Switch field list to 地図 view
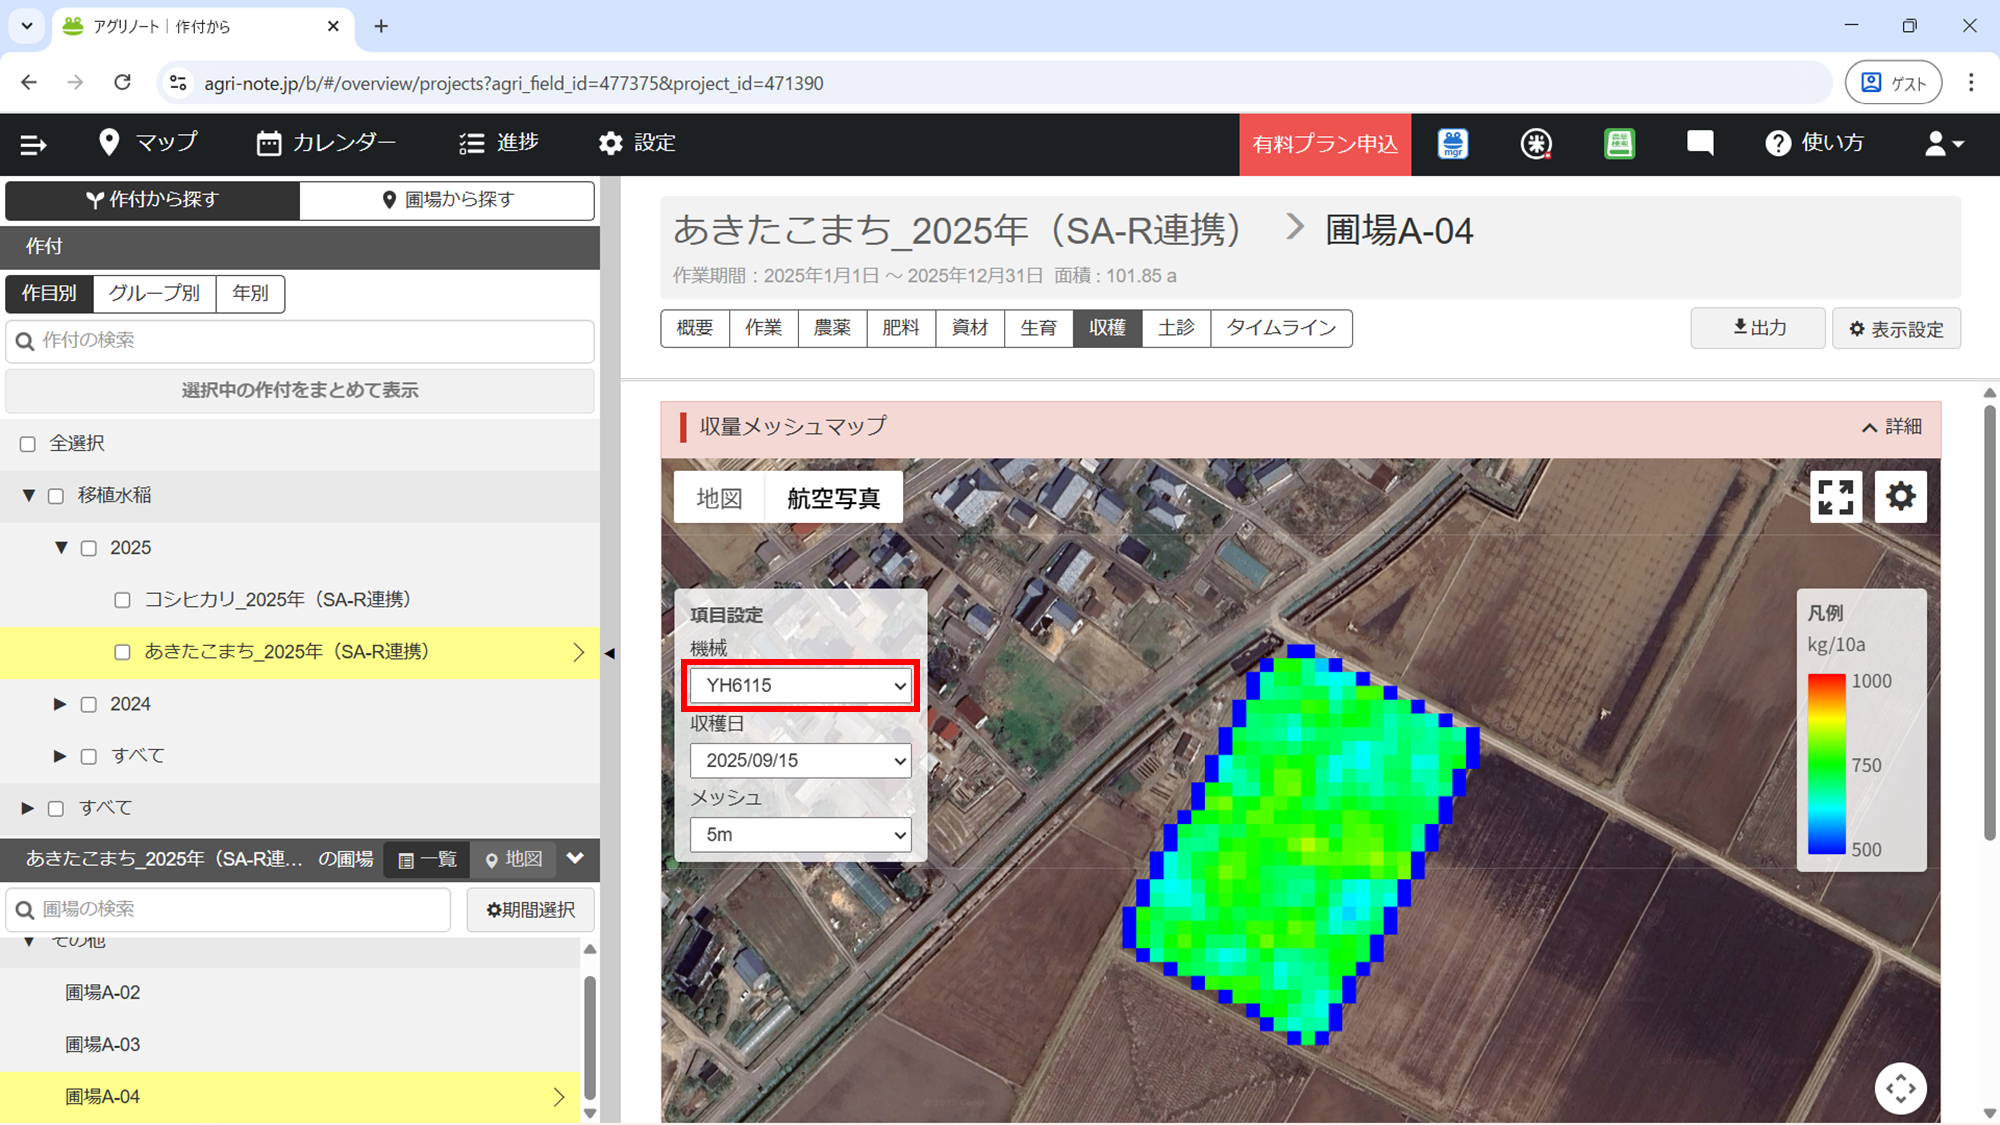 (x=513, y=860)
